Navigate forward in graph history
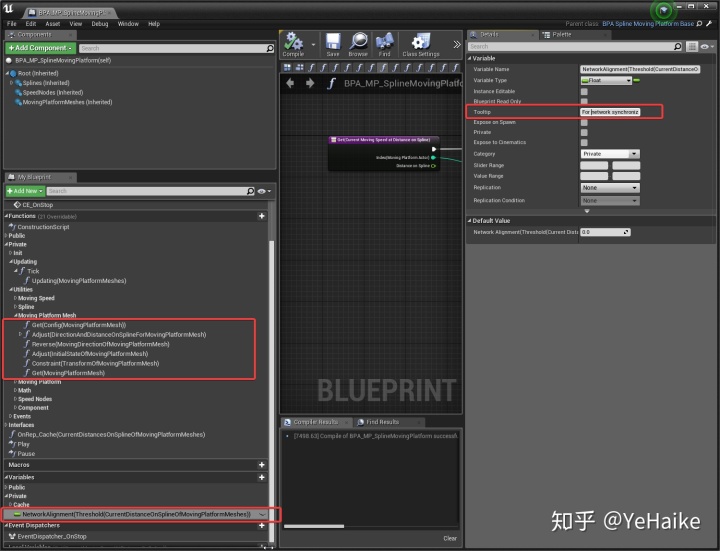 pyautogui.click(x=310, y=83)
